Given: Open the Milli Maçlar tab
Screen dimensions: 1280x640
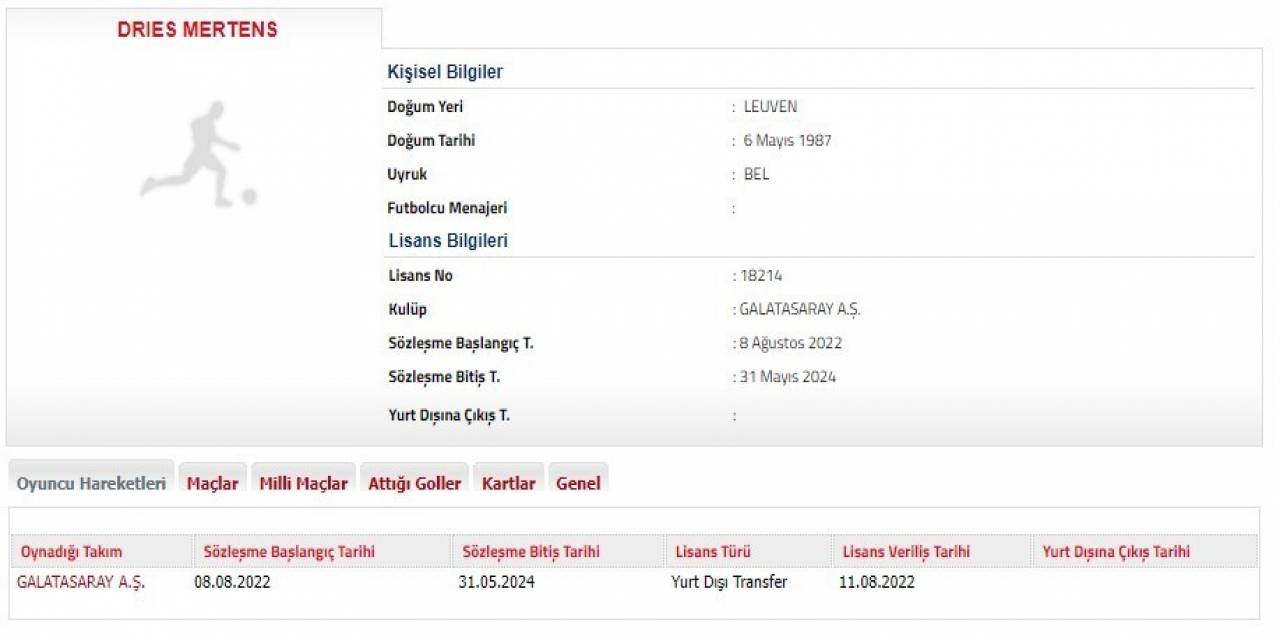Looking at the screenshot, I should [303, 481].
